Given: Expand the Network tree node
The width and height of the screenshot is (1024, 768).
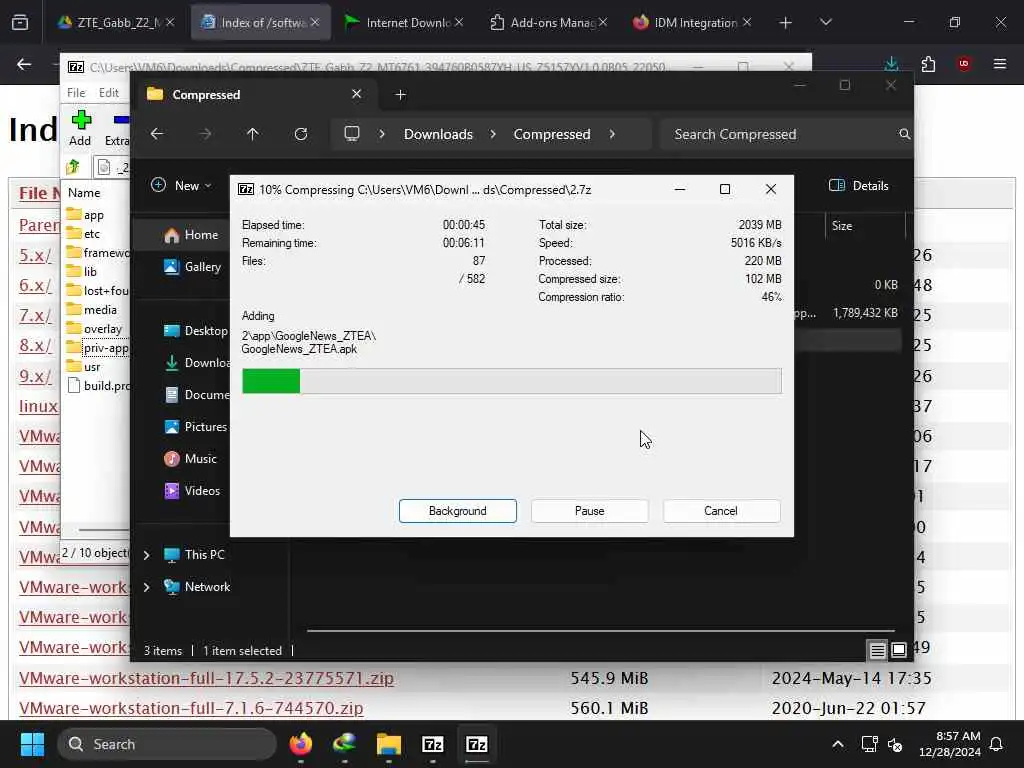Looking at the screenshot, I should point(147,586).
